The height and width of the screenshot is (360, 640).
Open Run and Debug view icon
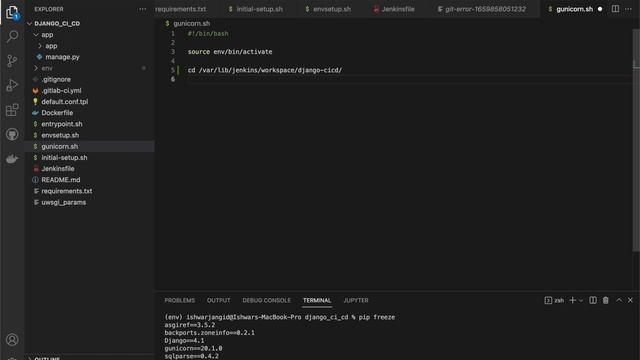coord(12,85)
